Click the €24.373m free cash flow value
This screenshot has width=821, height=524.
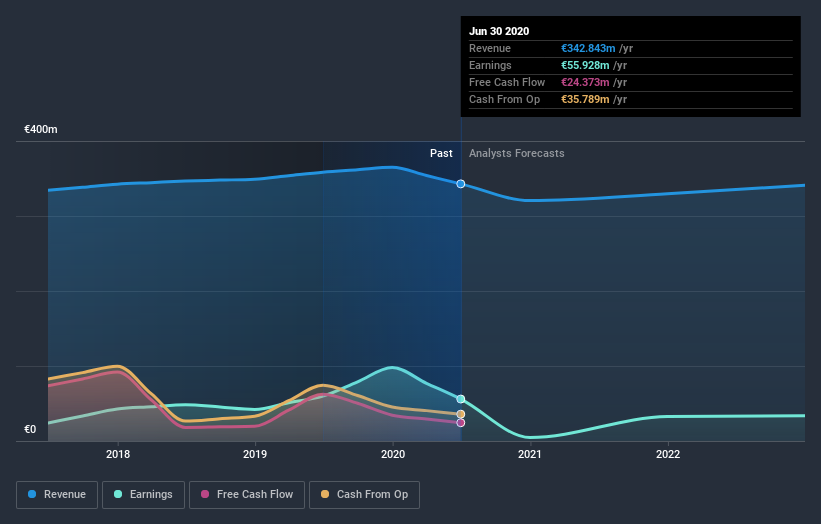click(x=585, y=82)
